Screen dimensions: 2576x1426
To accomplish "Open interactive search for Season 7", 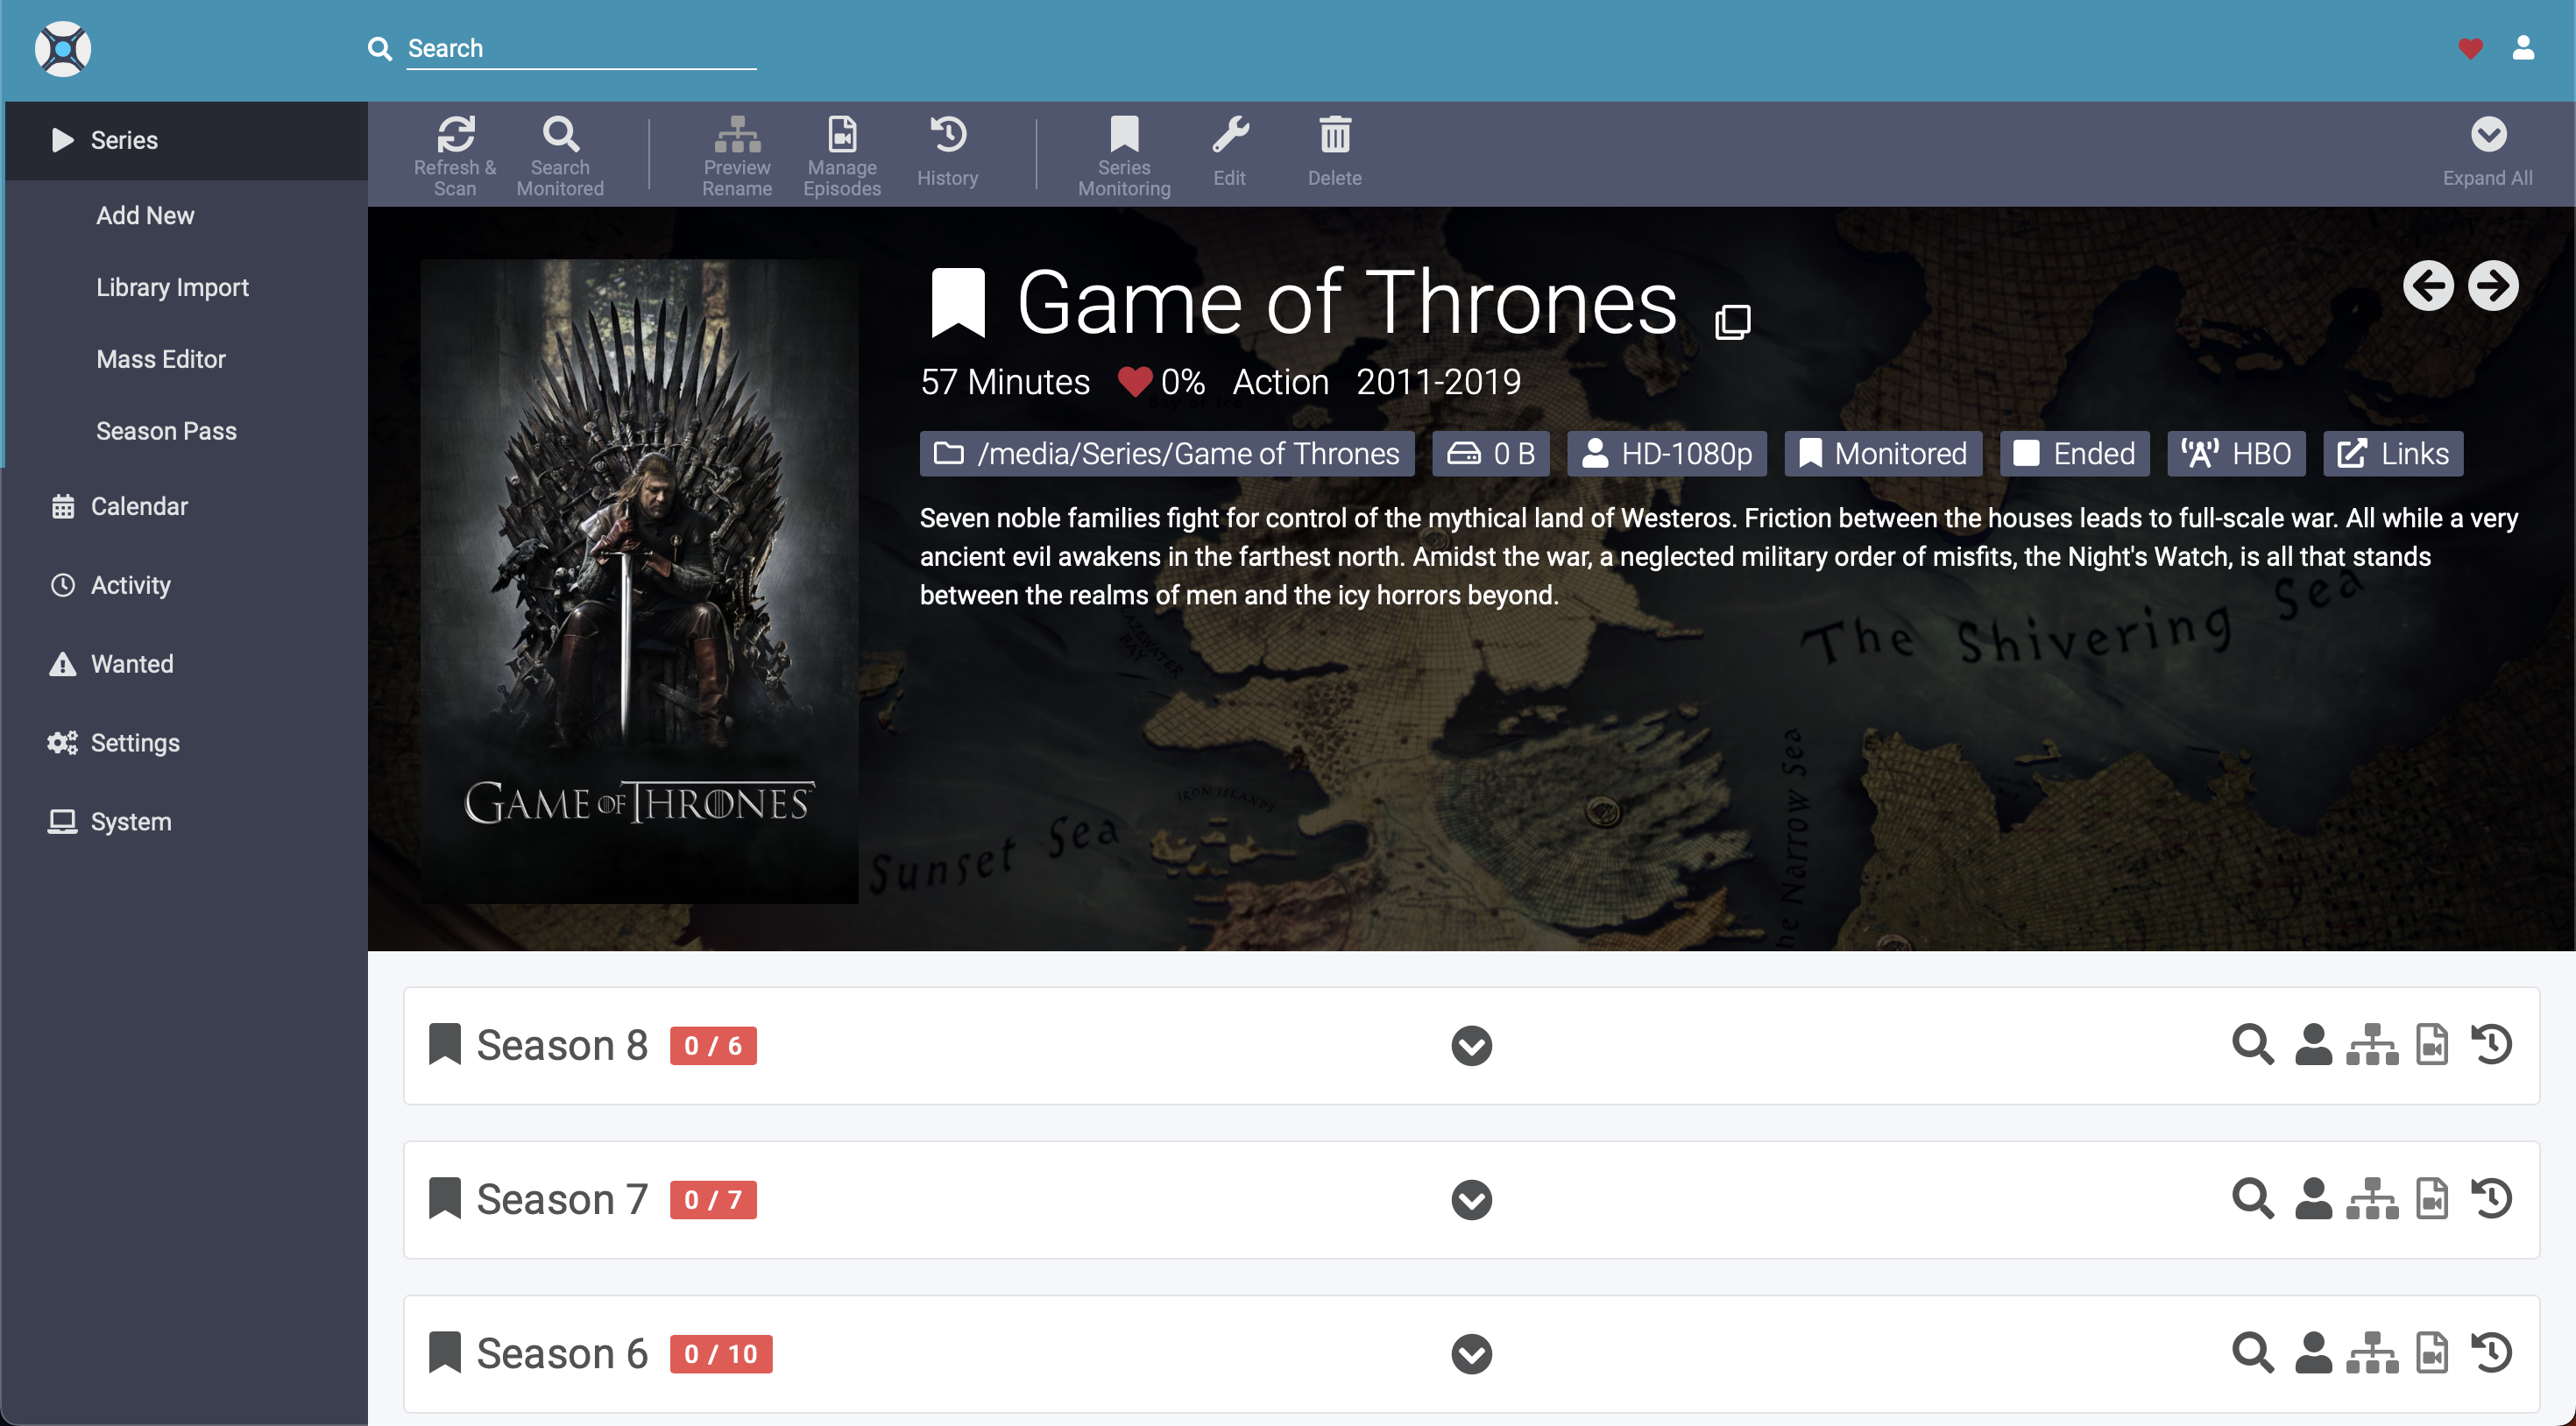I will point(2313,1198).
